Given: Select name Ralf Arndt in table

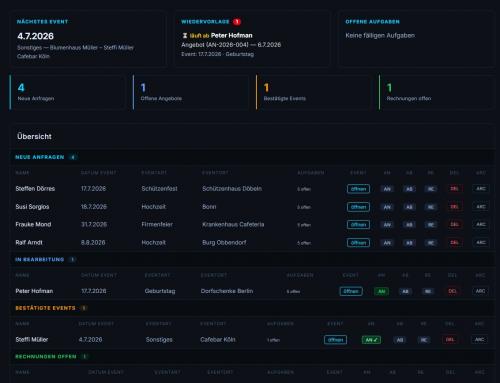Looking at the screenshot, I should [x=29, y=242].
